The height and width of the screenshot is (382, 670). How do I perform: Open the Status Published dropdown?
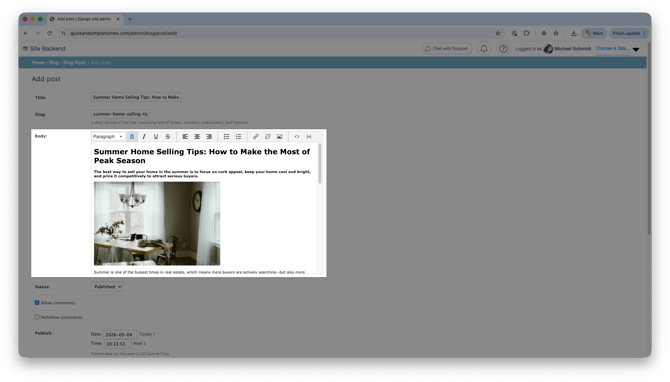tap(107, 287)
